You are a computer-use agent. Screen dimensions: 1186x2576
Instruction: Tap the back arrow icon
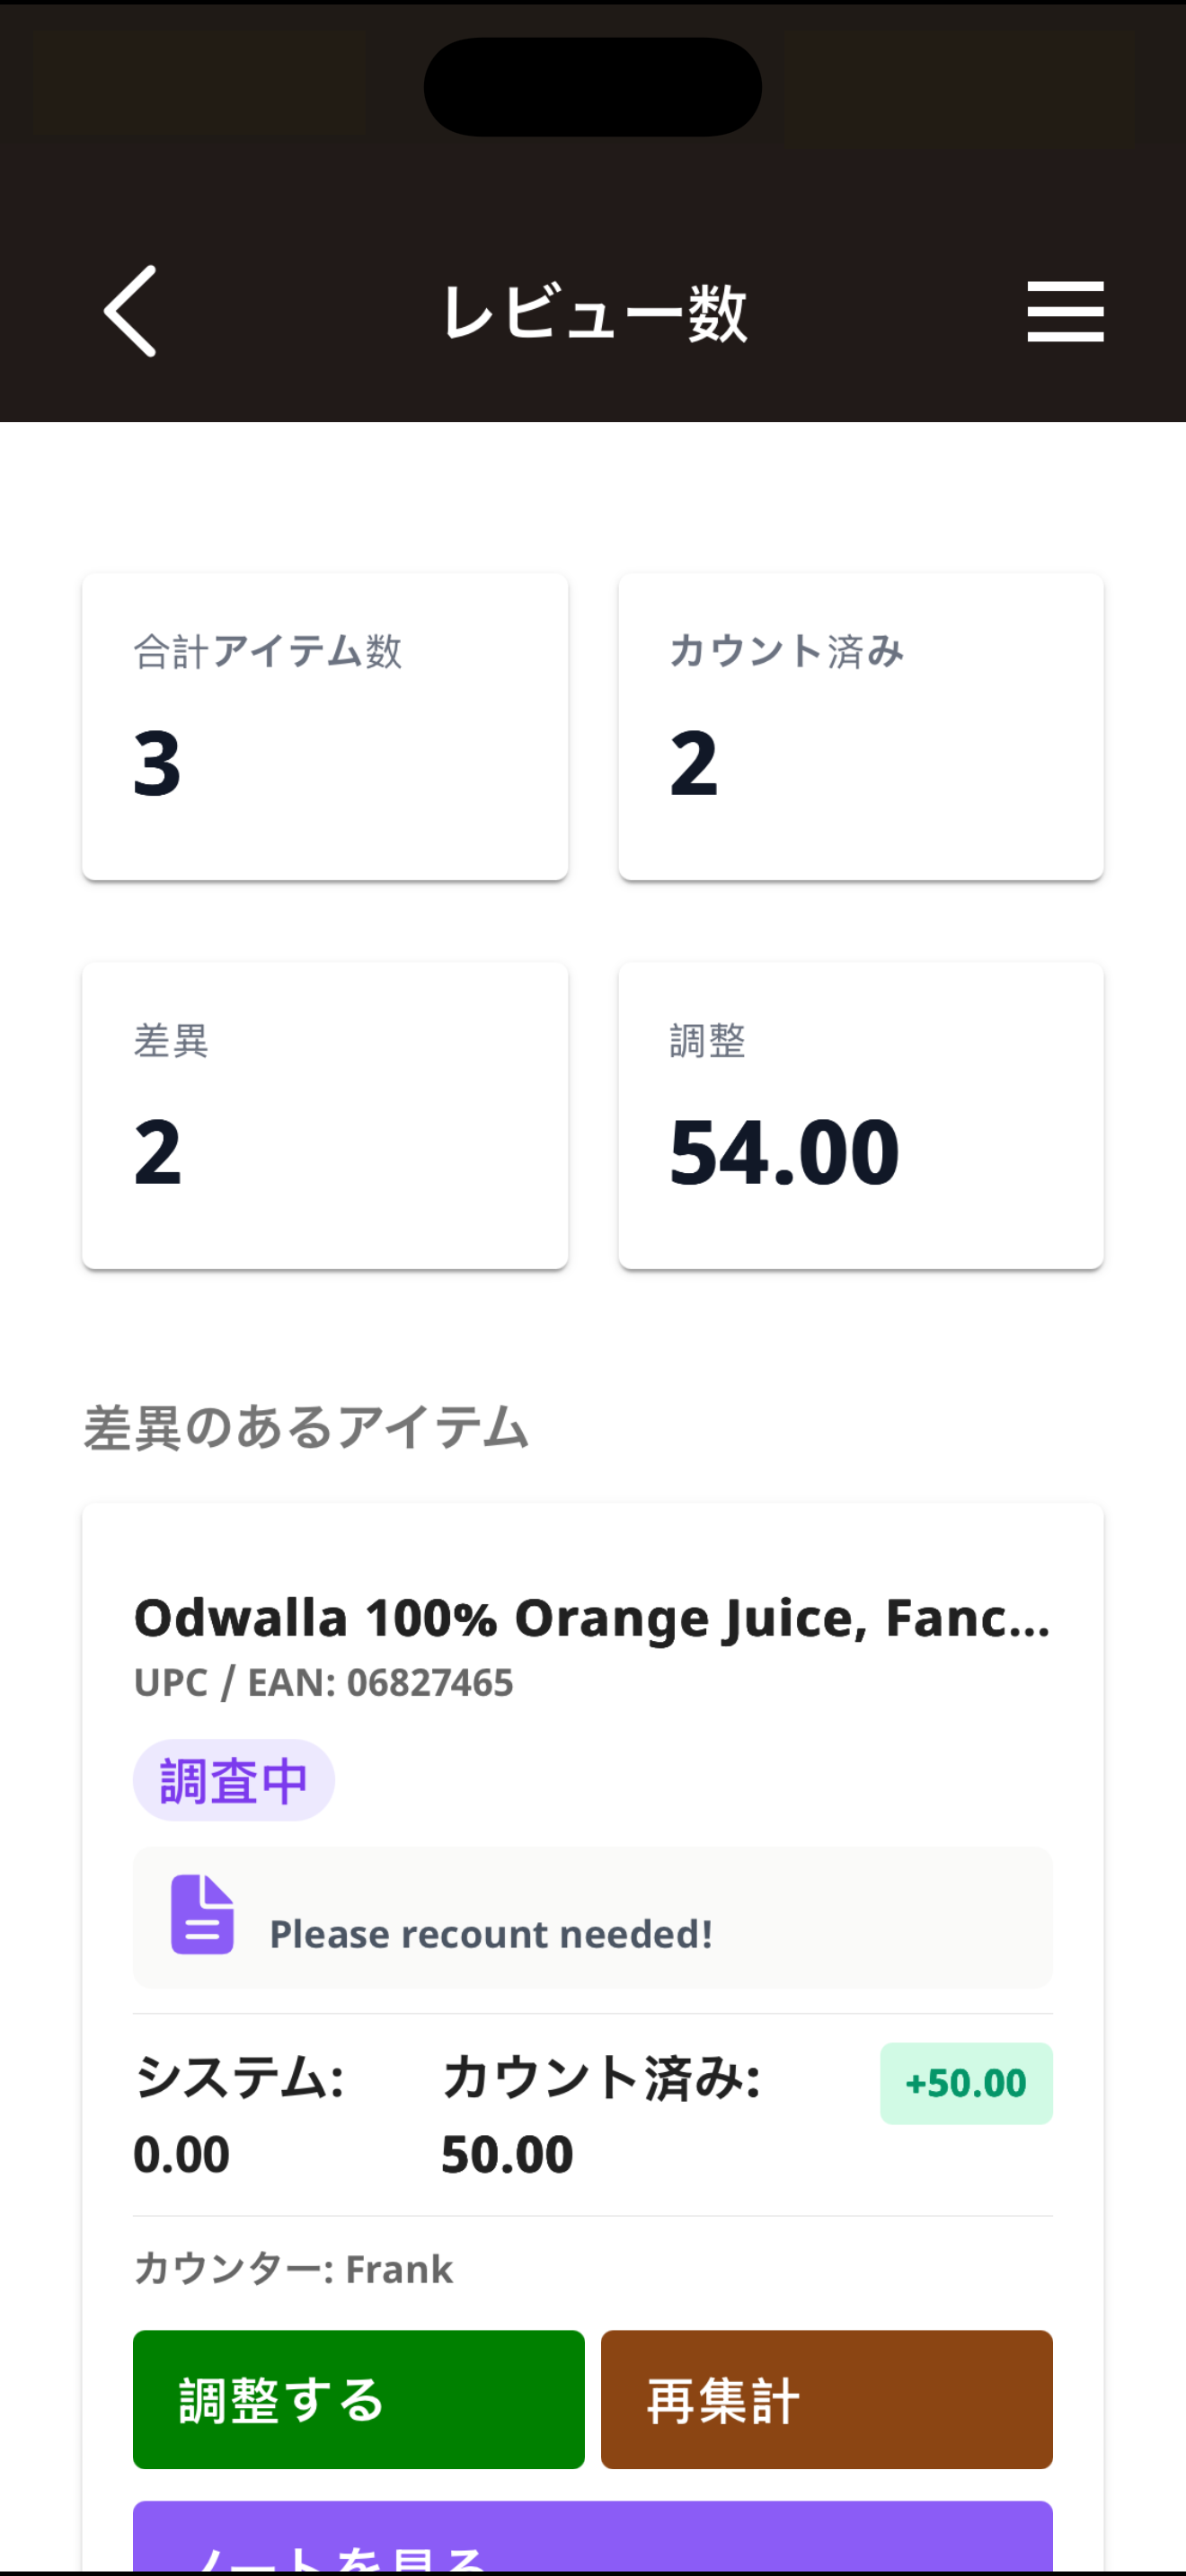coord(131,311)
